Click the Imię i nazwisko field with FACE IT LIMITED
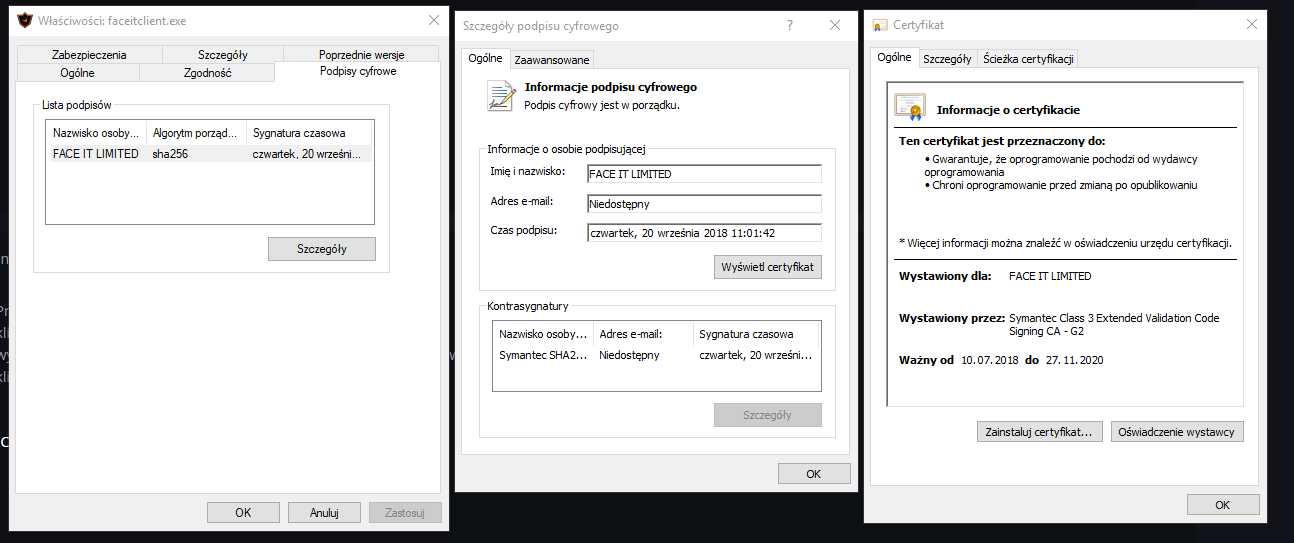Viewport: 1294px width, 543px height. point(704,174)
